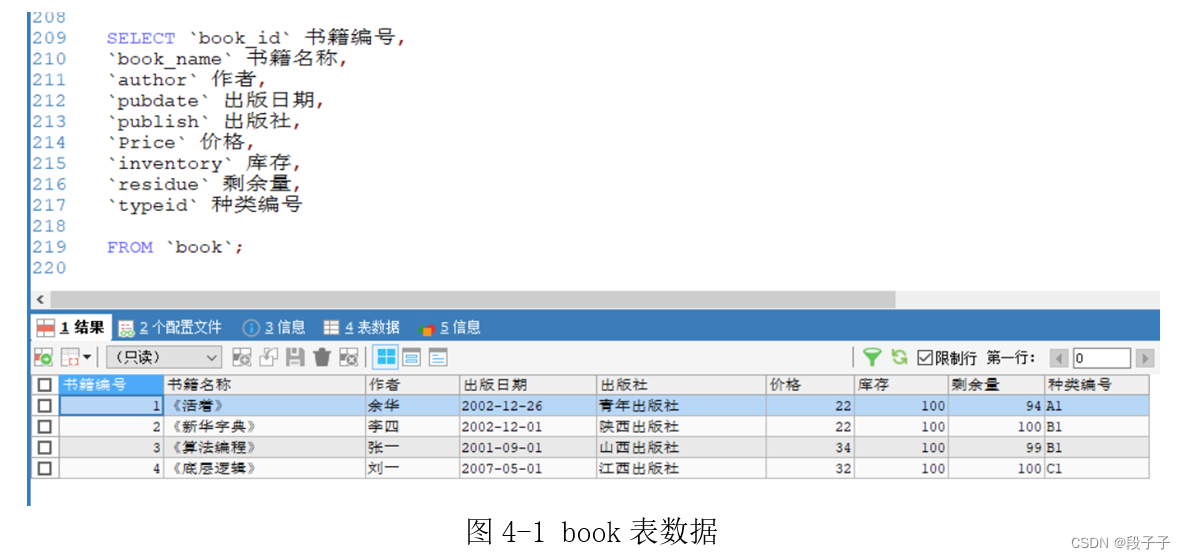This screenshot has width=1186, height=559.
Task: Click the 种类编号 column header
Action: click(1097, 385)
